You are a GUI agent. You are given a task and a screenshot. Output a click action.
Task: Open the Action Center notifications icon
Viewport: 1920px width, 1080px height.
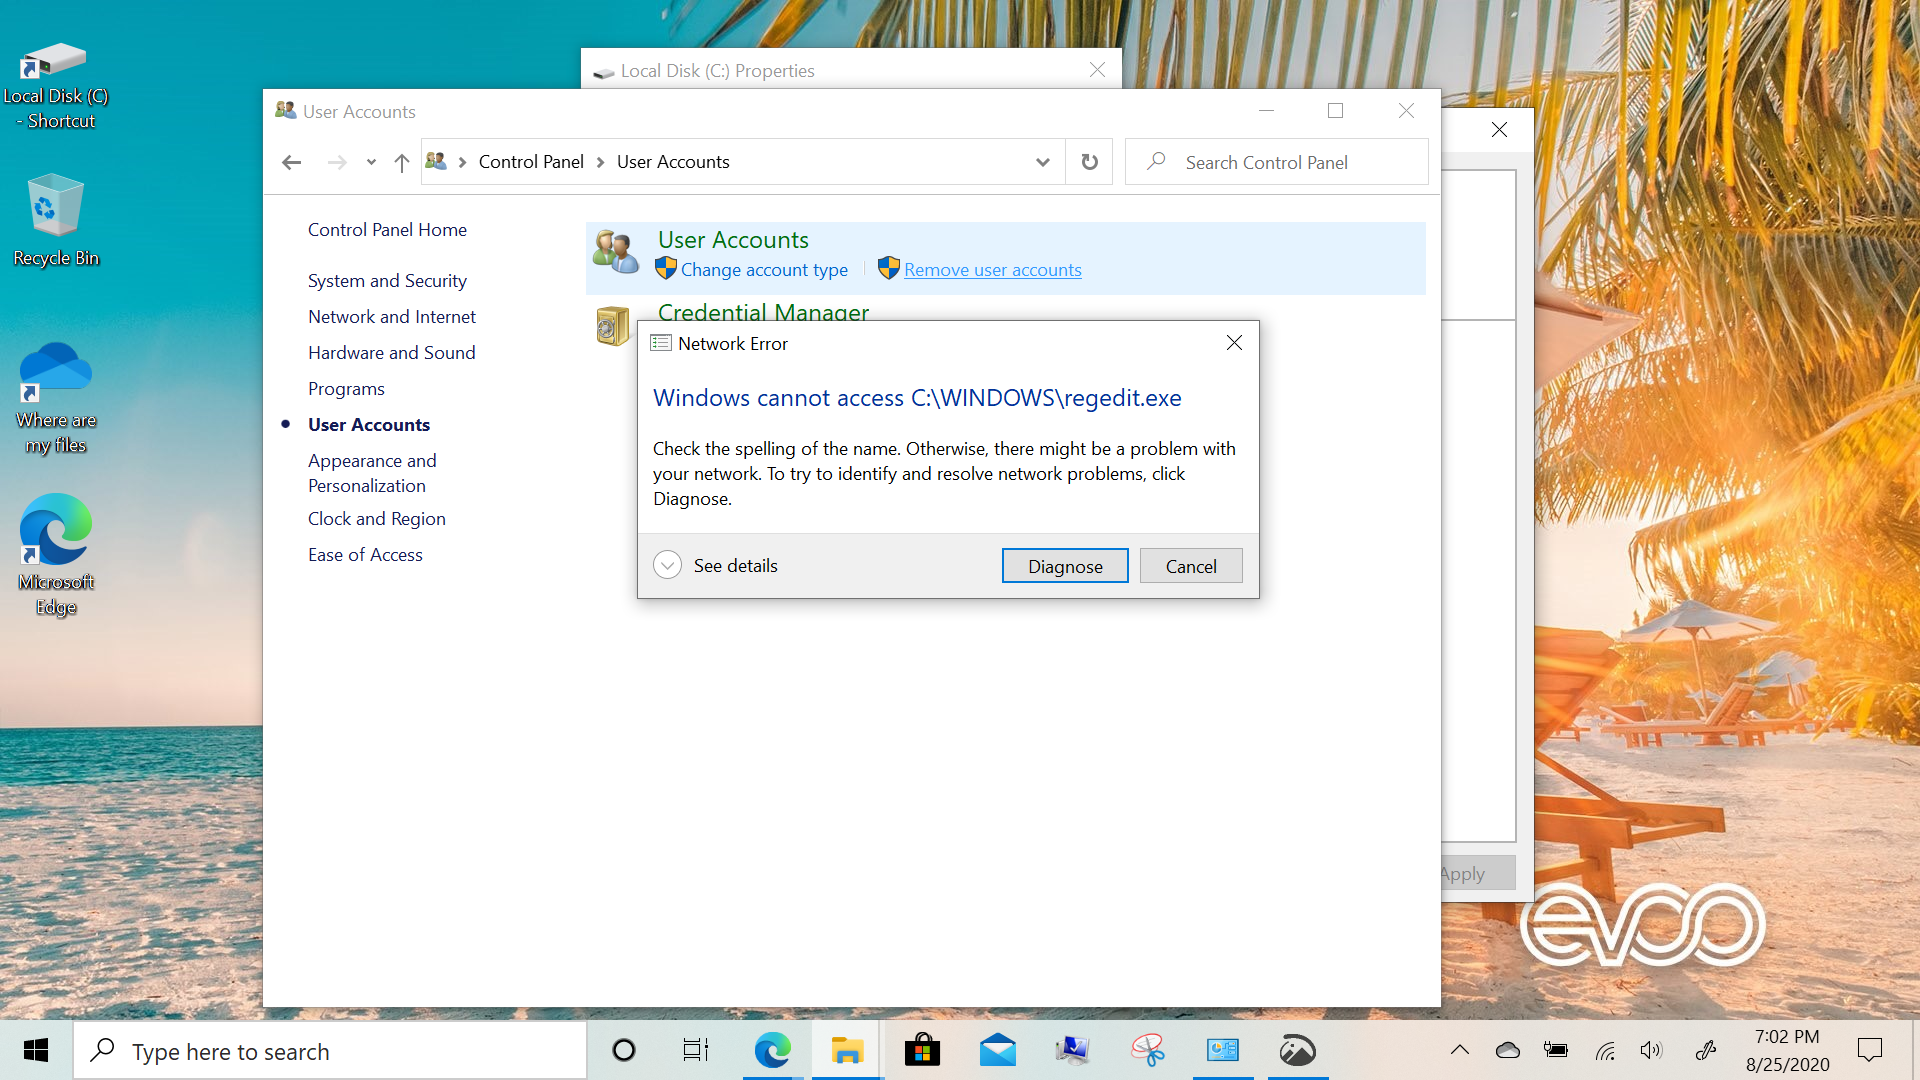[1869, 1050]
